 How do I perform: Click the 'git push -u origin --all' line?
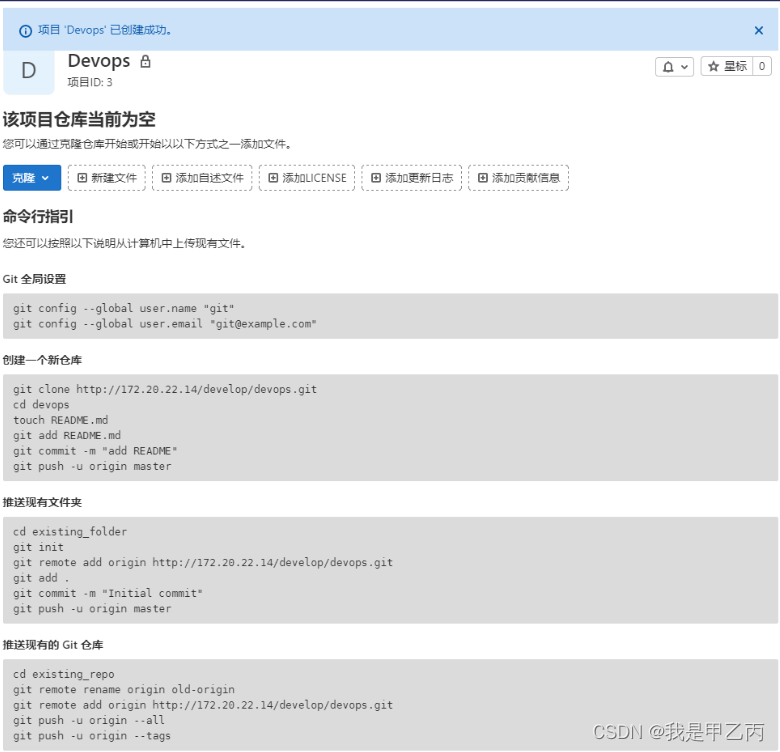click(89, 721)
